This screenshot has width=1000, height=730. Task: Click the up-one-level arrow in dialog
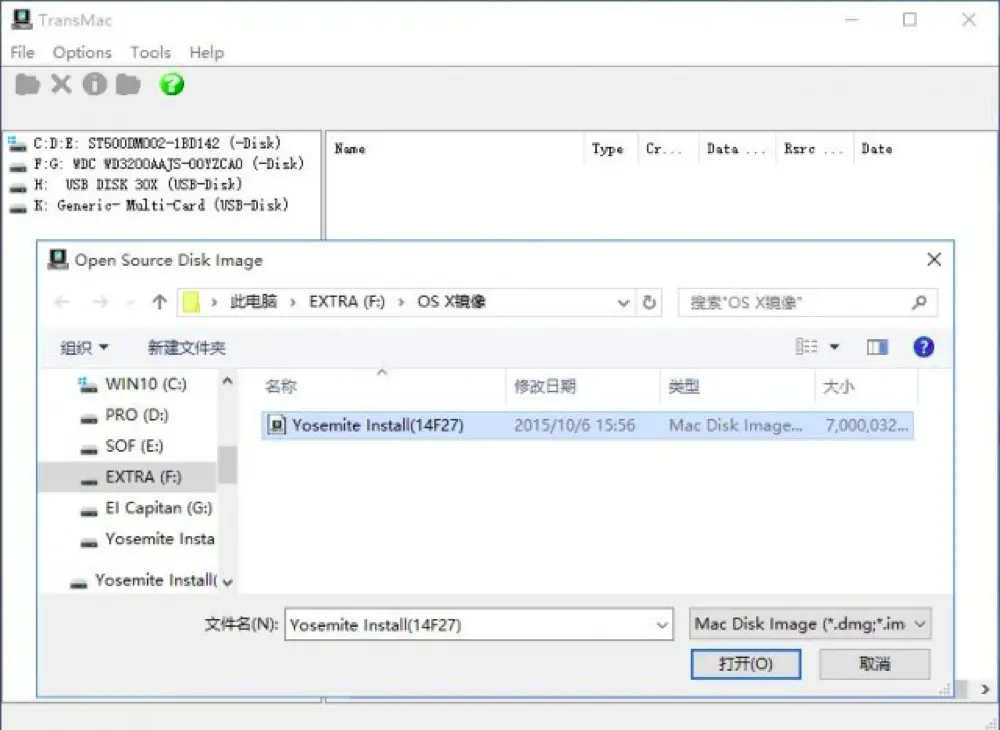coord(159,302)
